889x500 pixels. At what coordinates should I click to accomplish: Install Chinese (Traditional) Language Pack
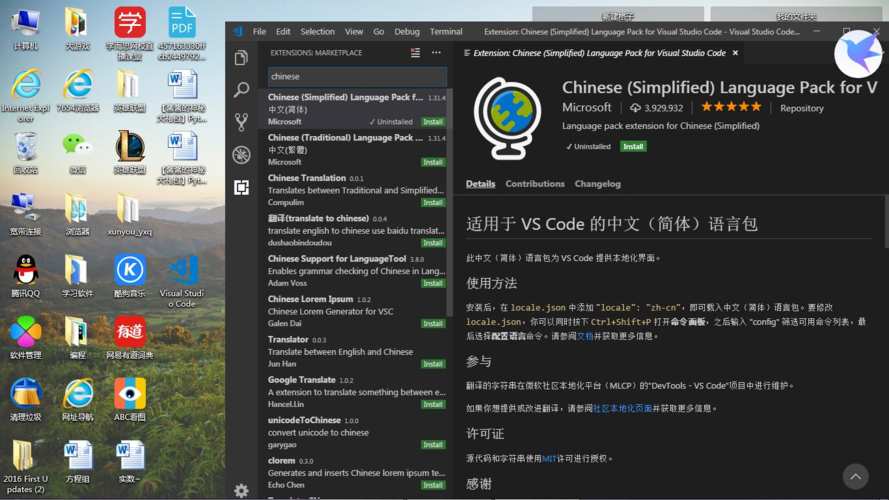tap(433, 162)
